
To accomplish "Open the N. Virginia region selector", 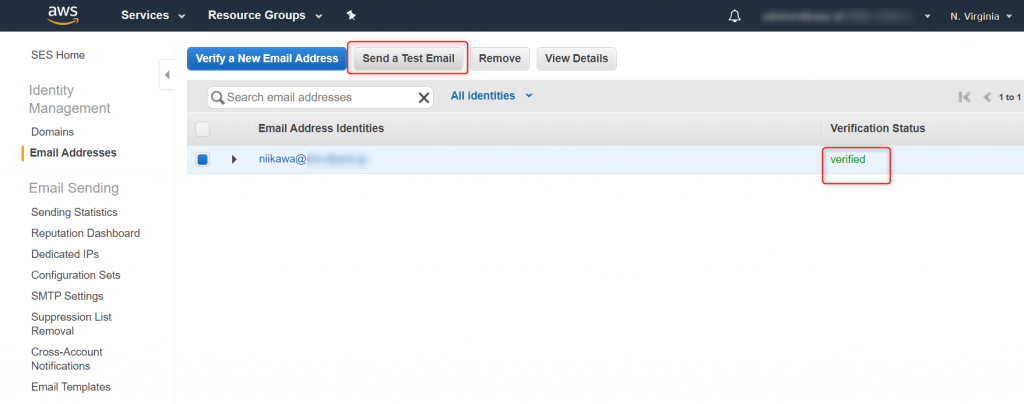I will [984, 16].
